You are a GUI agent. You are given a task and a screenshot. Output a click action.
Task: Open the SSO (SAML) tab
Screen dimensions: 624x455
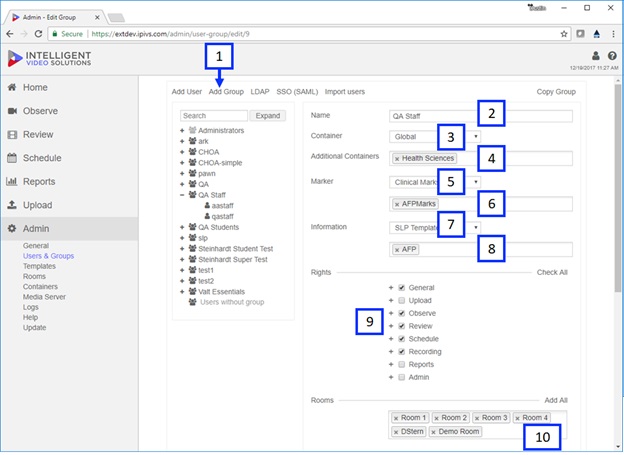point(297,92)
